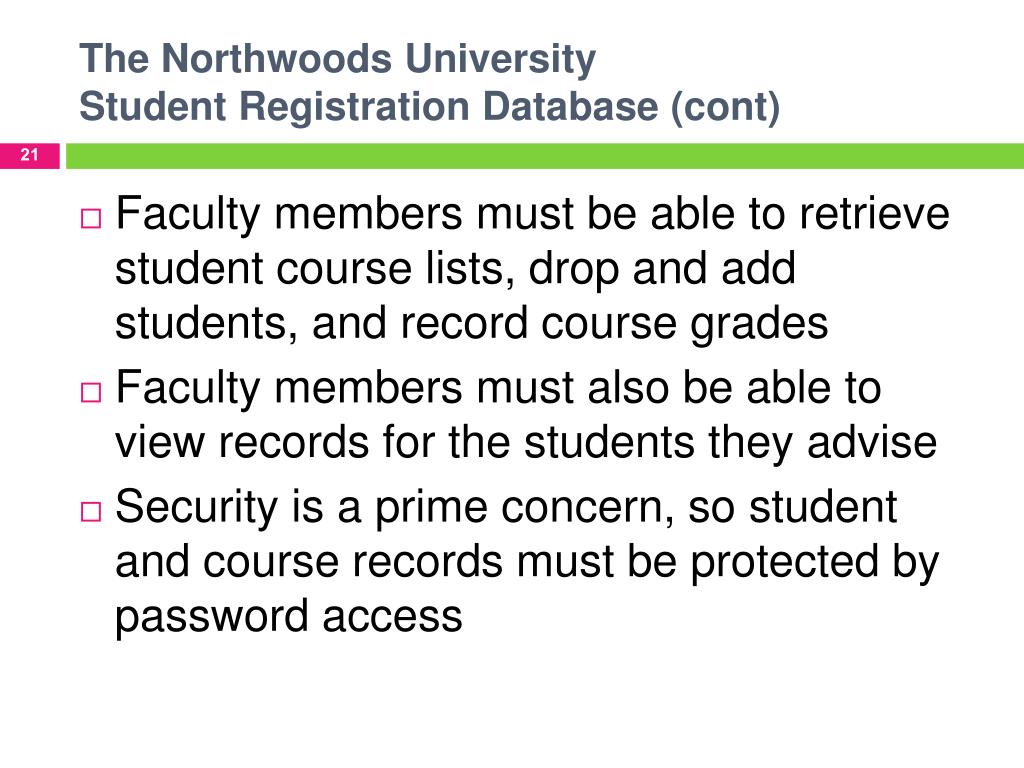Click the pink slide number 21 badge
1024x768 pixels.
pos(29,155)
